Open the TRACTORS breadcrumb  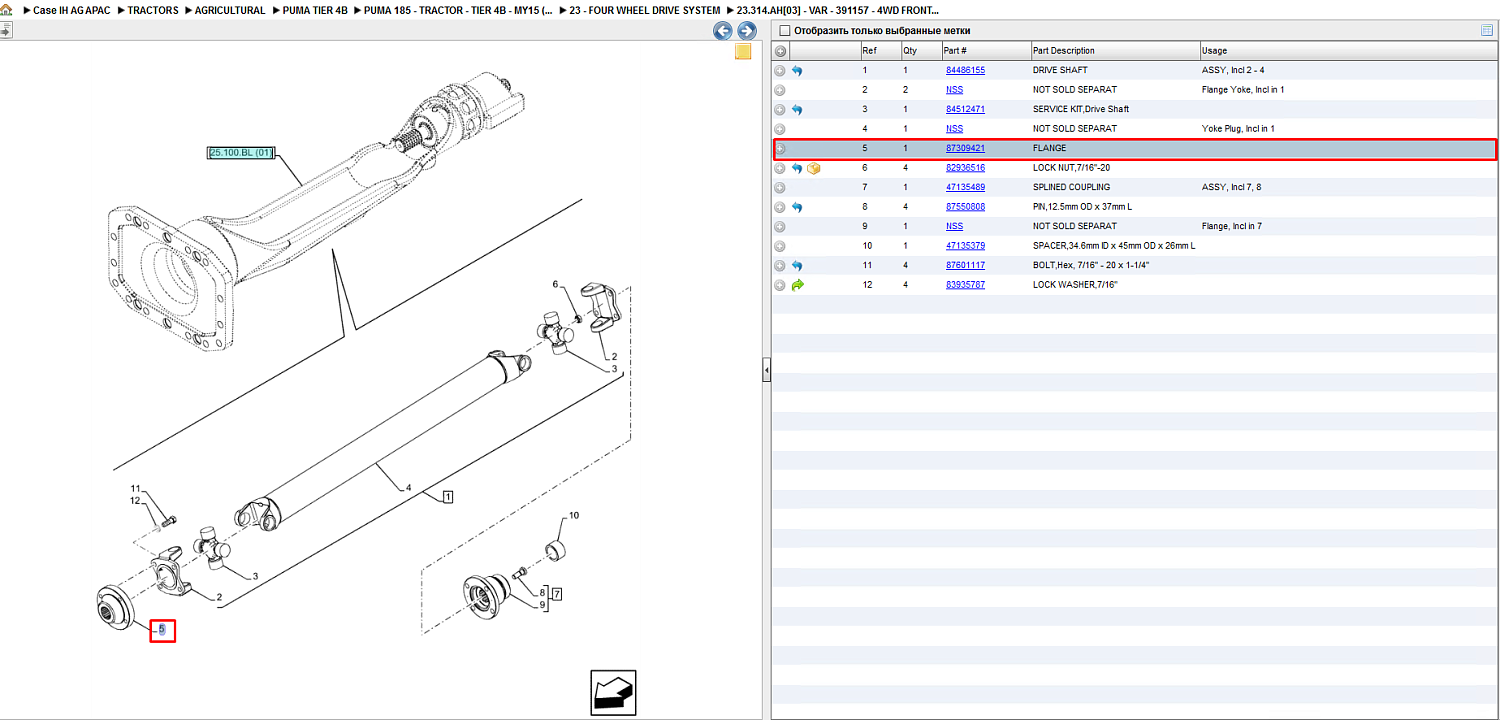153,10
